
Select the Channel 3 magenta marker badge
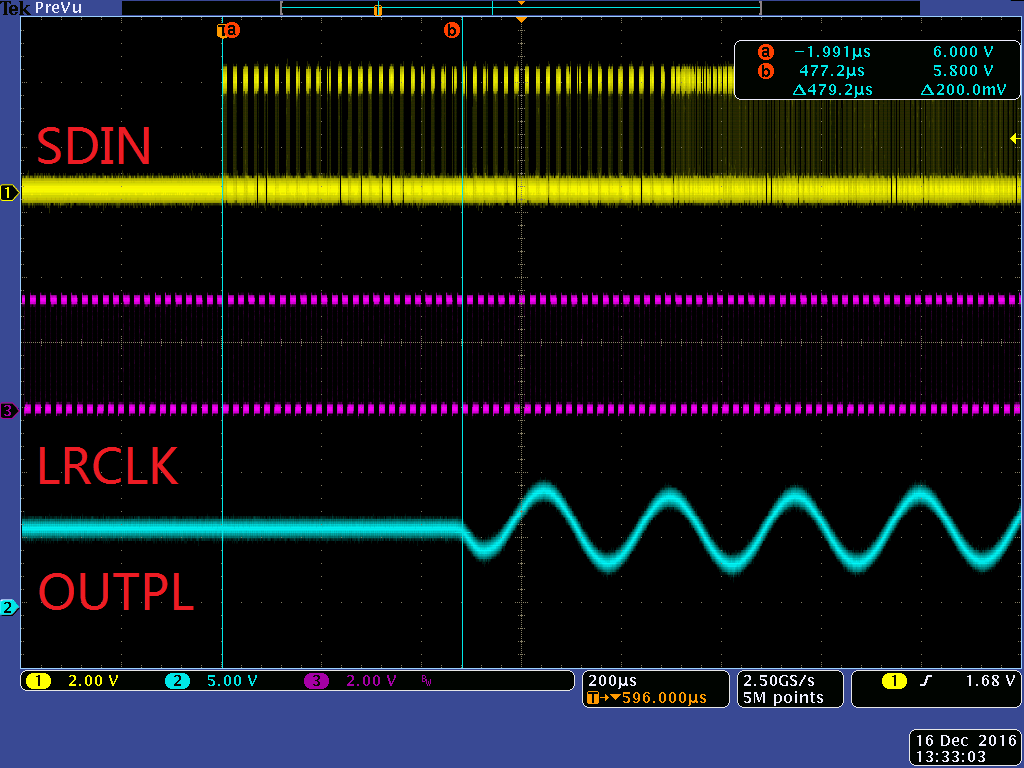8,410
